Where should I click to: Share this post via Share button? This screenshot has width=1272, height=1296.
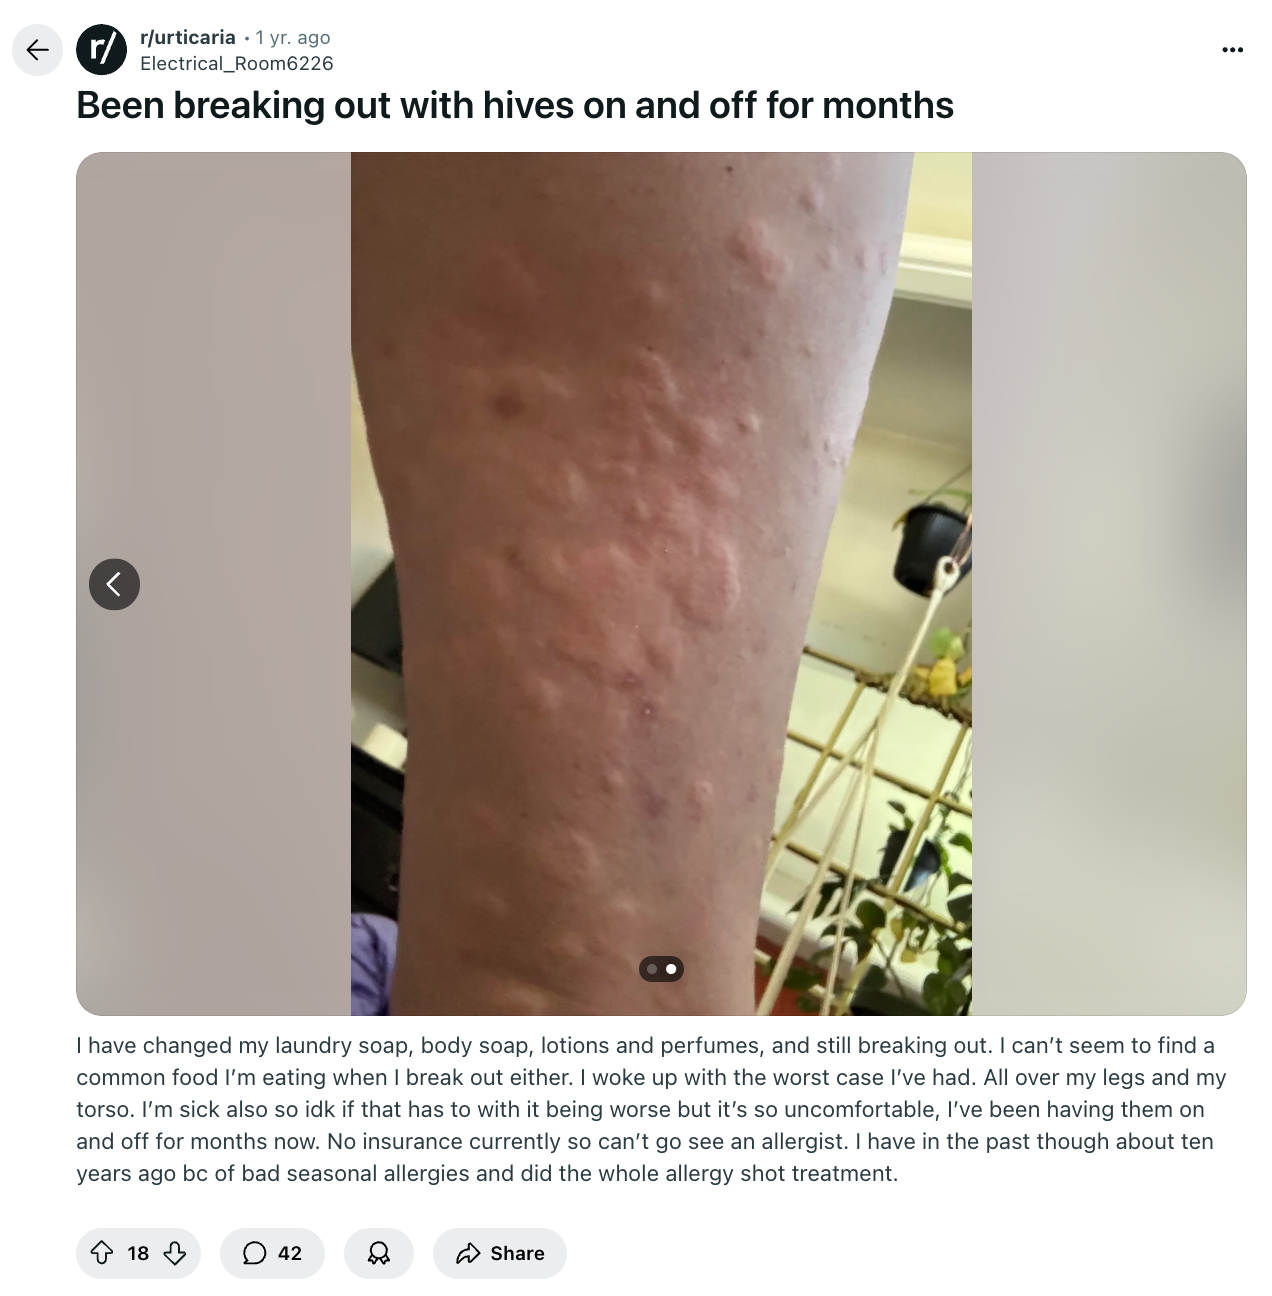500,1253
